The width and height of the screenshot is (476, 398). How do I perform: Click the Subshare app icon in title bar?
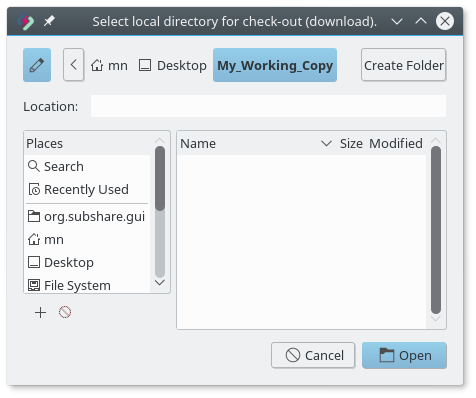[x=26, y=21]
